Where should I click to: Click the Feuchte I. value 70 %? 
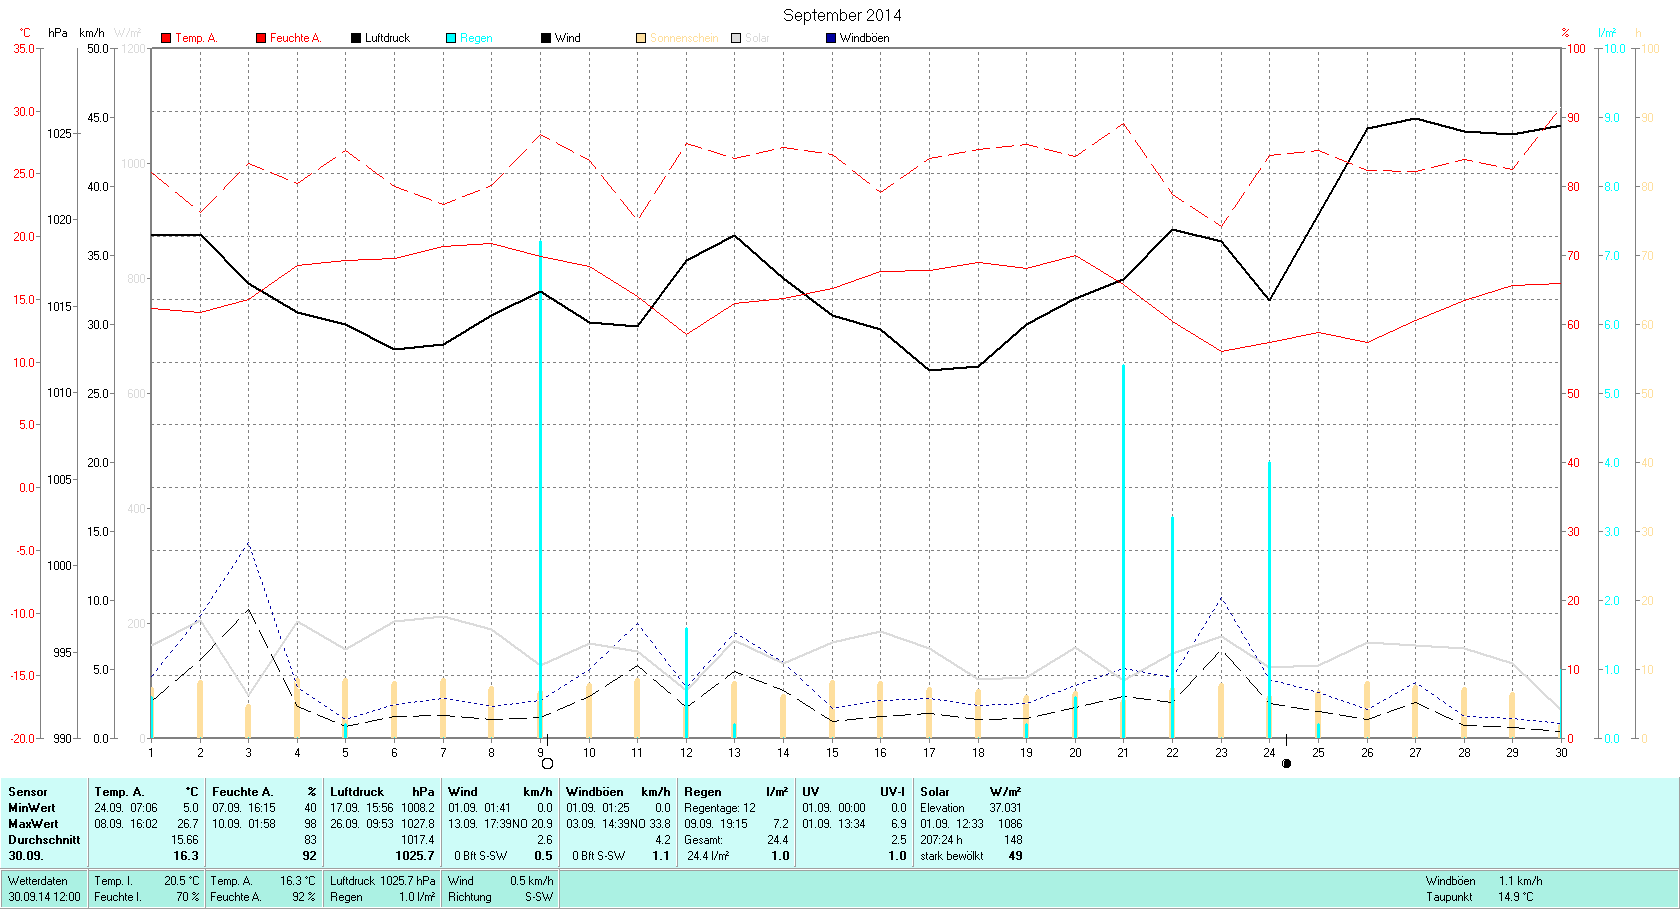188,897
